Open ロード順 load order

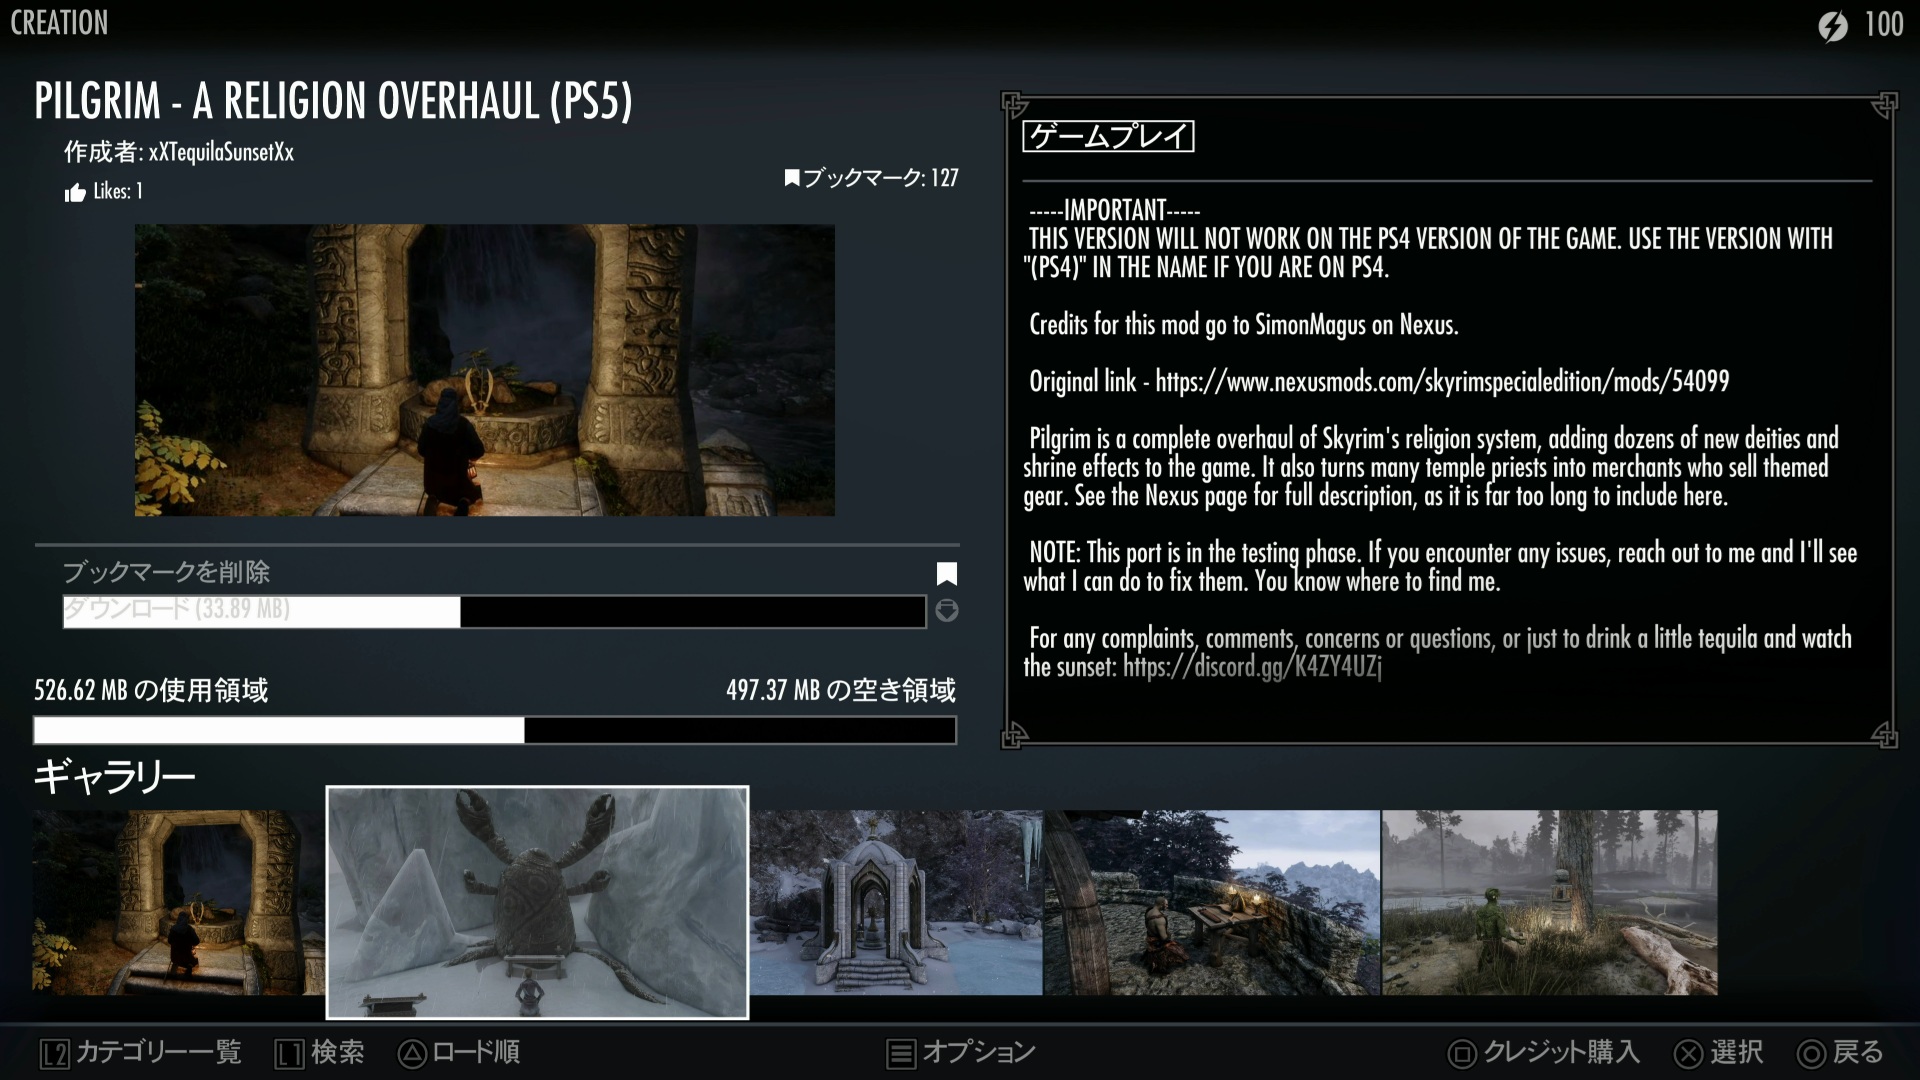click(x=476, y=1052)
